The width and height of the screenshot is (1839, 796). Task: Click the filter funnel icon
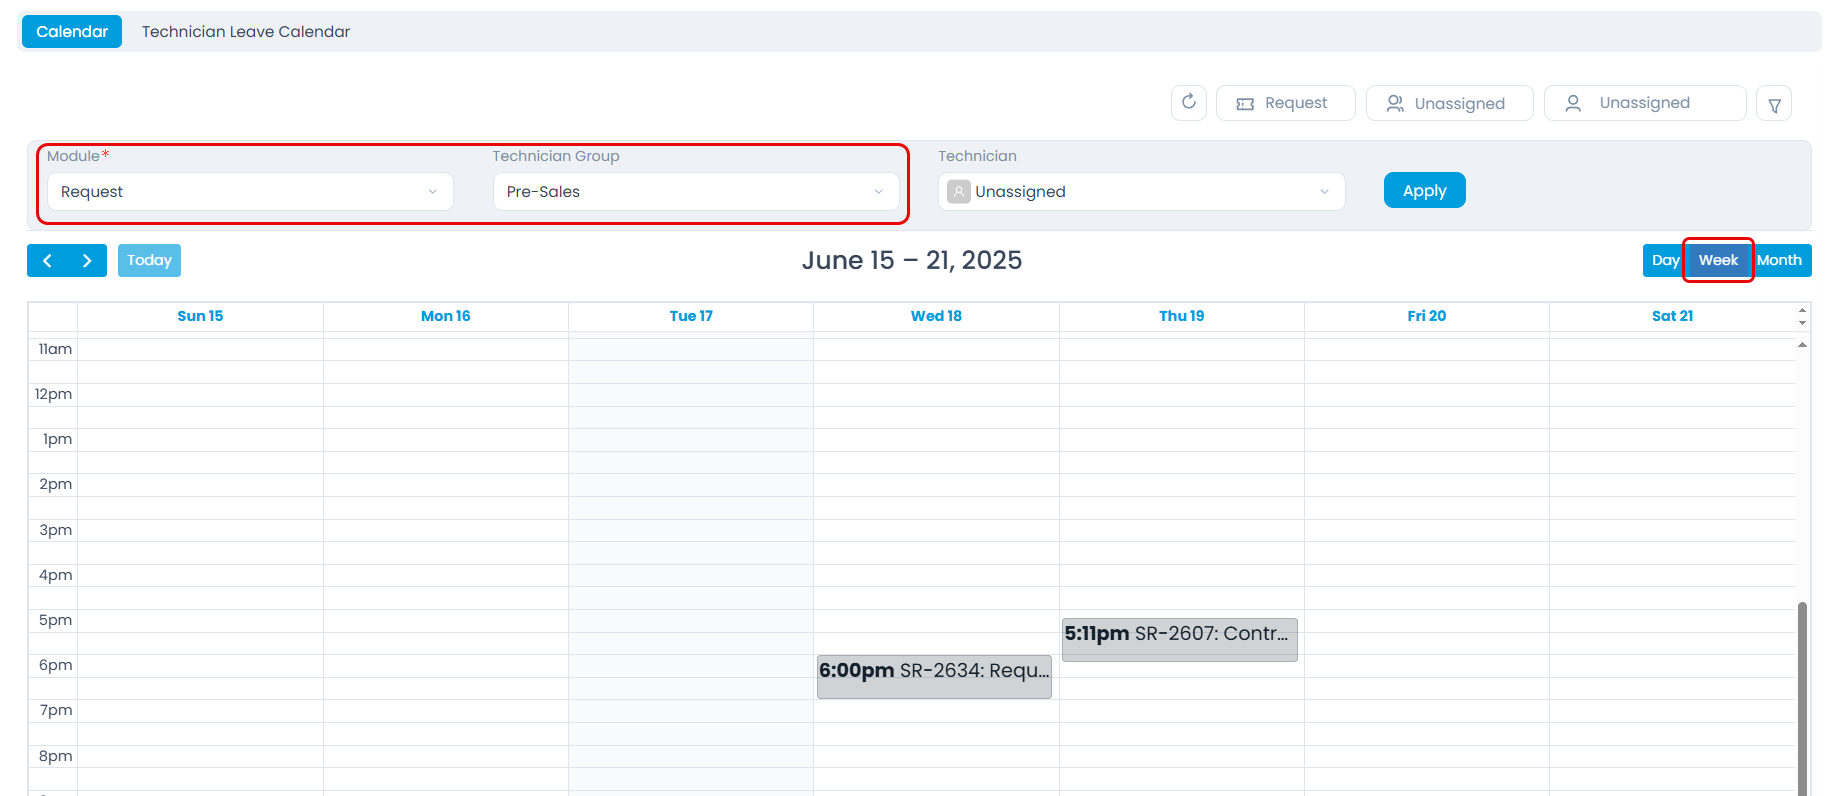click(1774, 104)
